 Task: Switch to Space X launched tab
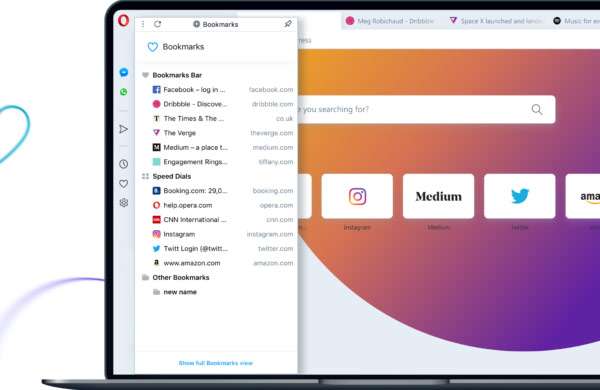click(x=496, y=21)
